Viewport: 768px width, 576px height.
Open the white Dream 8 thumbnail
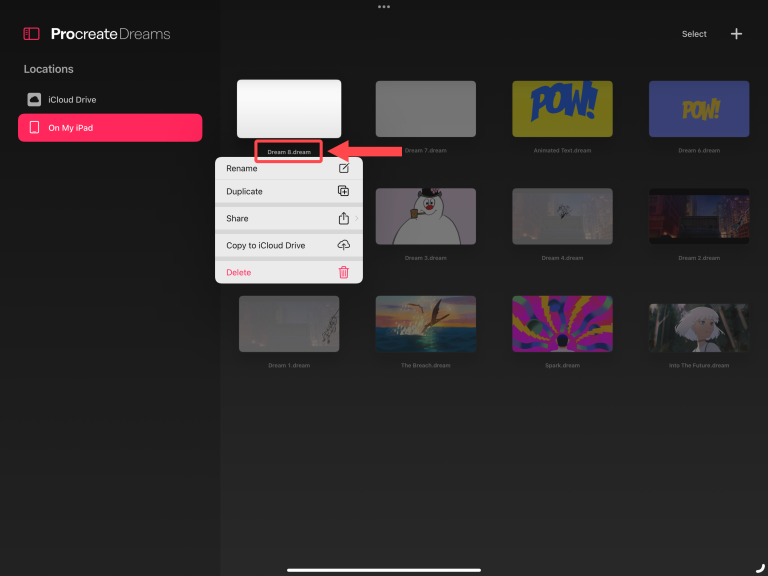pos(289,109)
